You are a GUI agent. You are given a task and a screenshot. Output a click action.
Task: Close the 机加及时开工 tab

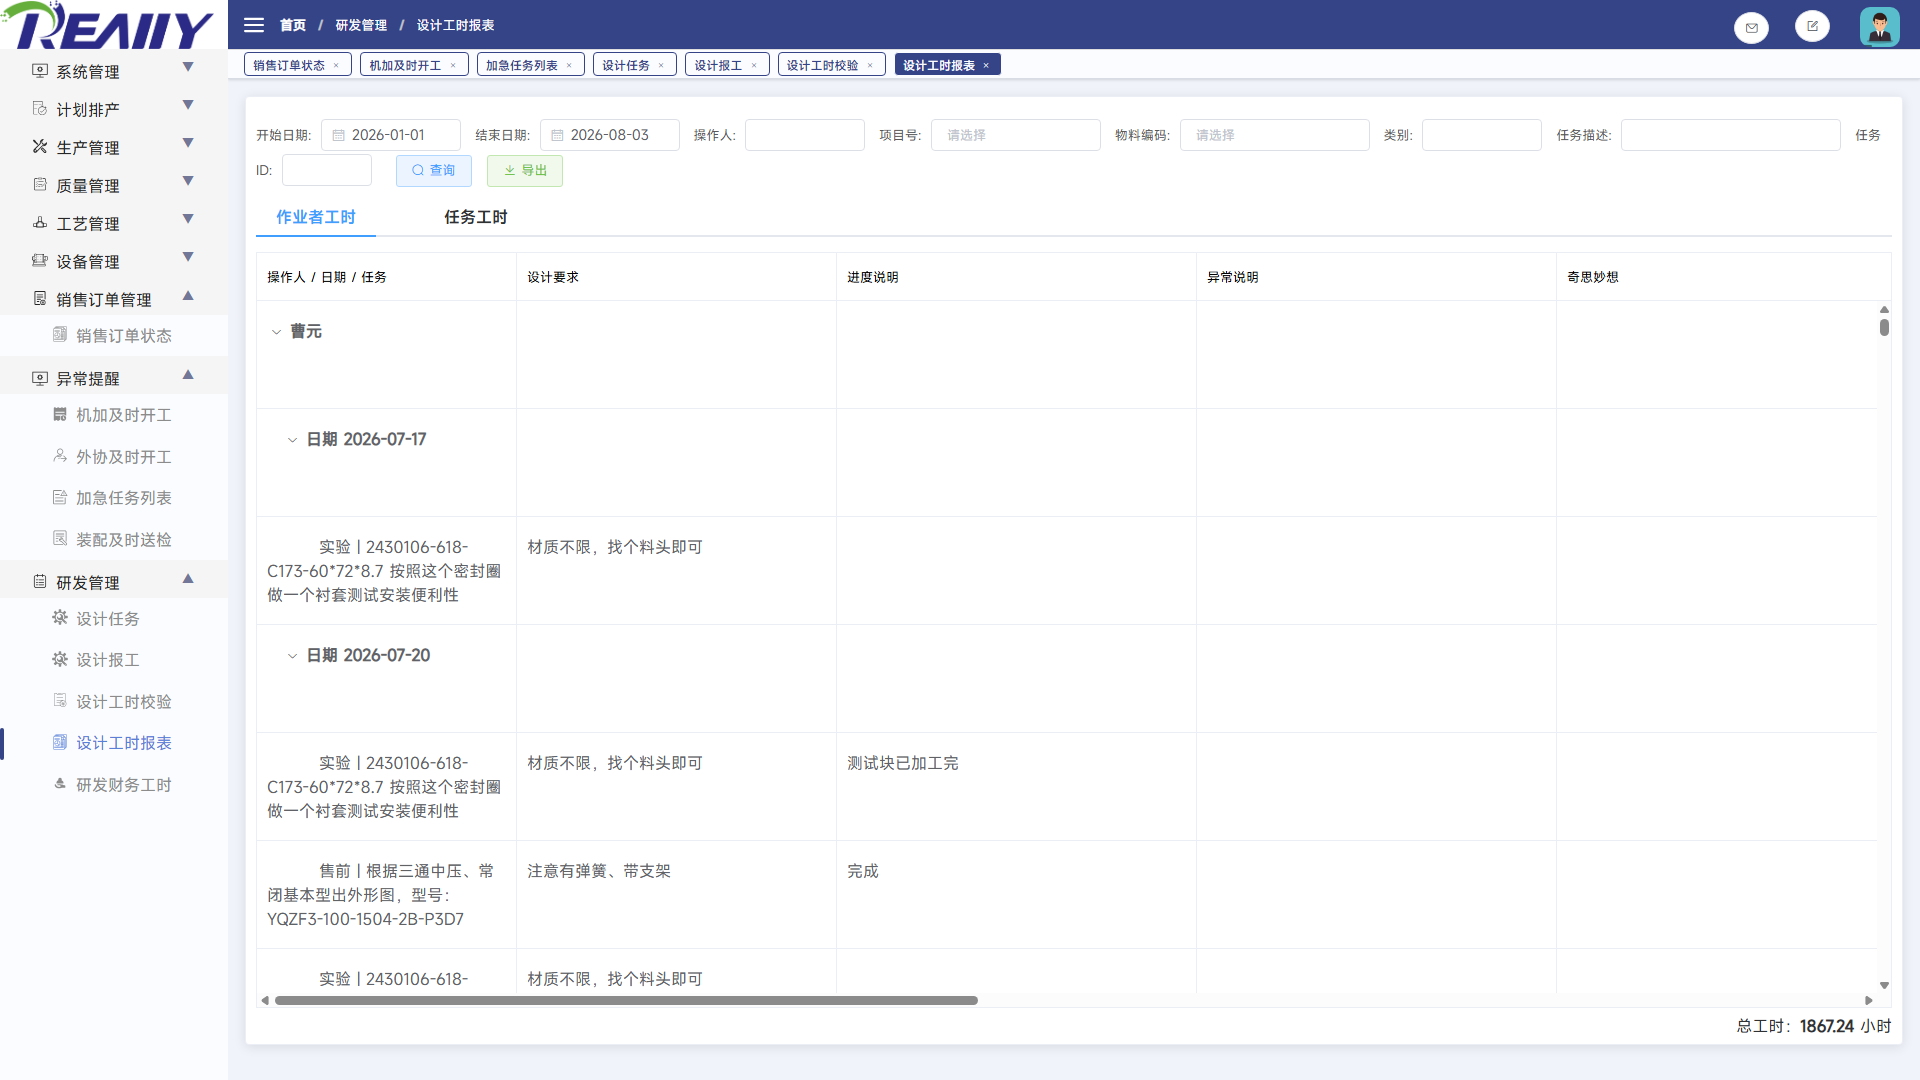(x=453, y=66)
